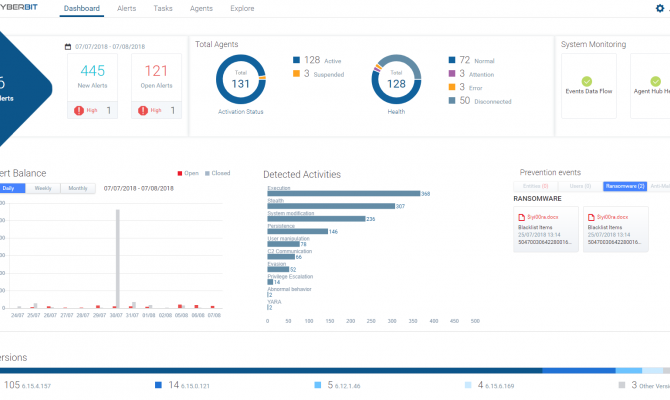Select the Ransomware (2) prevention tab
Image resolution: width=670 pixels, height=400 pixels.
(625, 186)
